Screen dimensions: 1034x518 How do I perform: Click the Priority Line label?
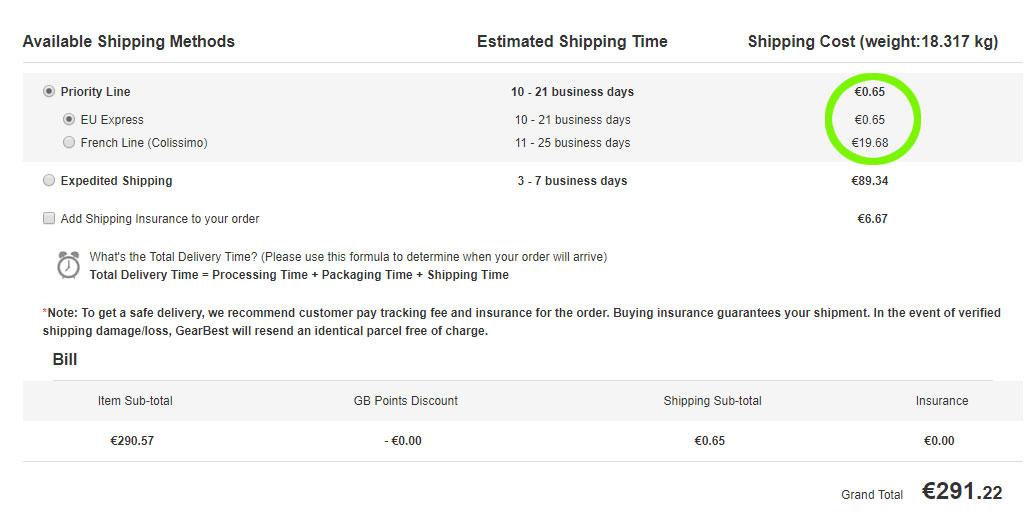[96, 92]
